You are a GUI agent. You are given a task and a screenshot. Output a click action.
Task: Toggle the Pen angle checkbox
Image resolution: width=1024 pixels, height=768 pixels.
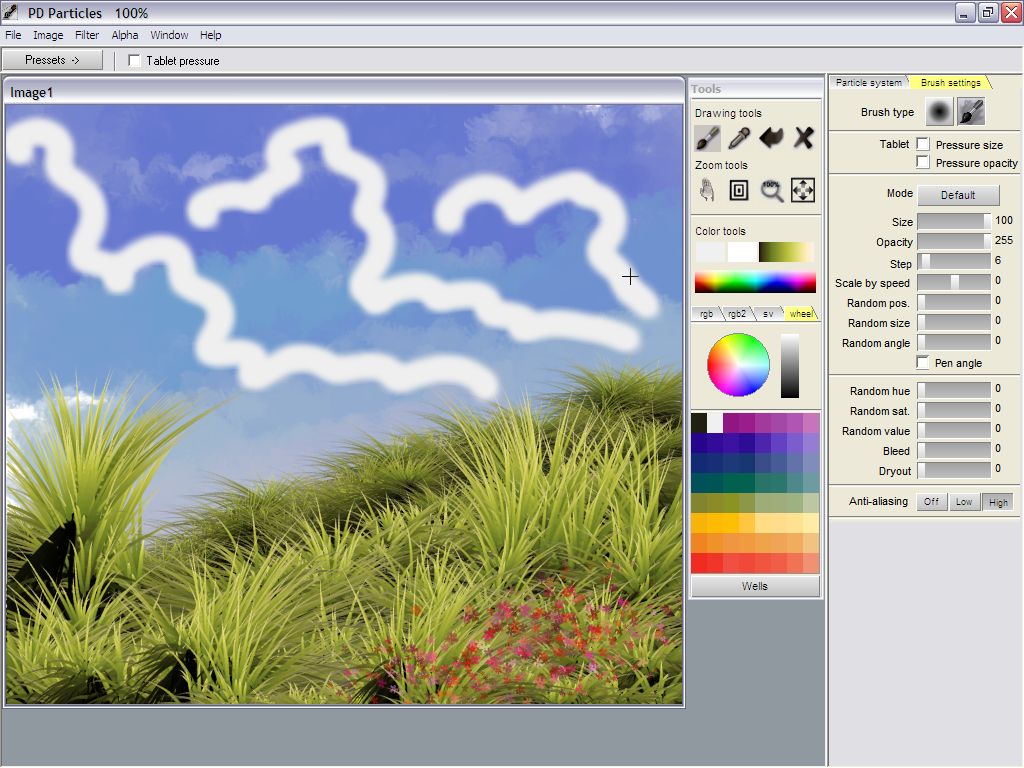coord(923,363)
